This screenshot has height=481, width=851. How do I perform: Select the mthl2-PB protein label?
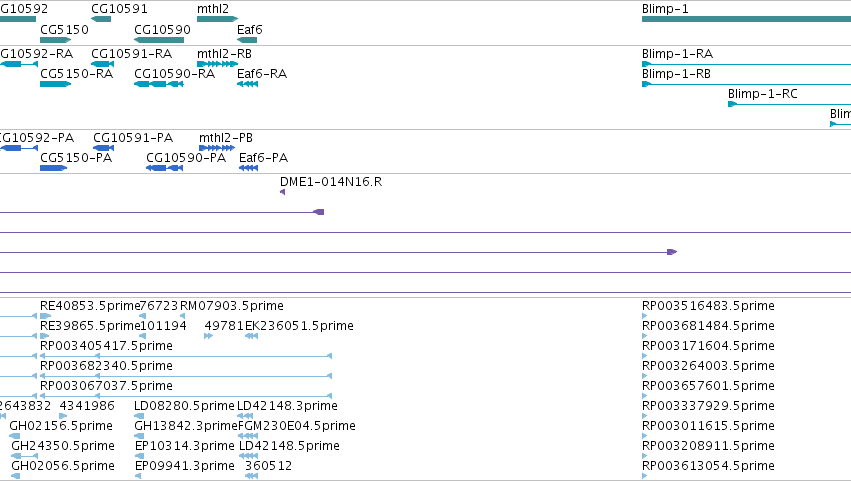pos(226,138)
